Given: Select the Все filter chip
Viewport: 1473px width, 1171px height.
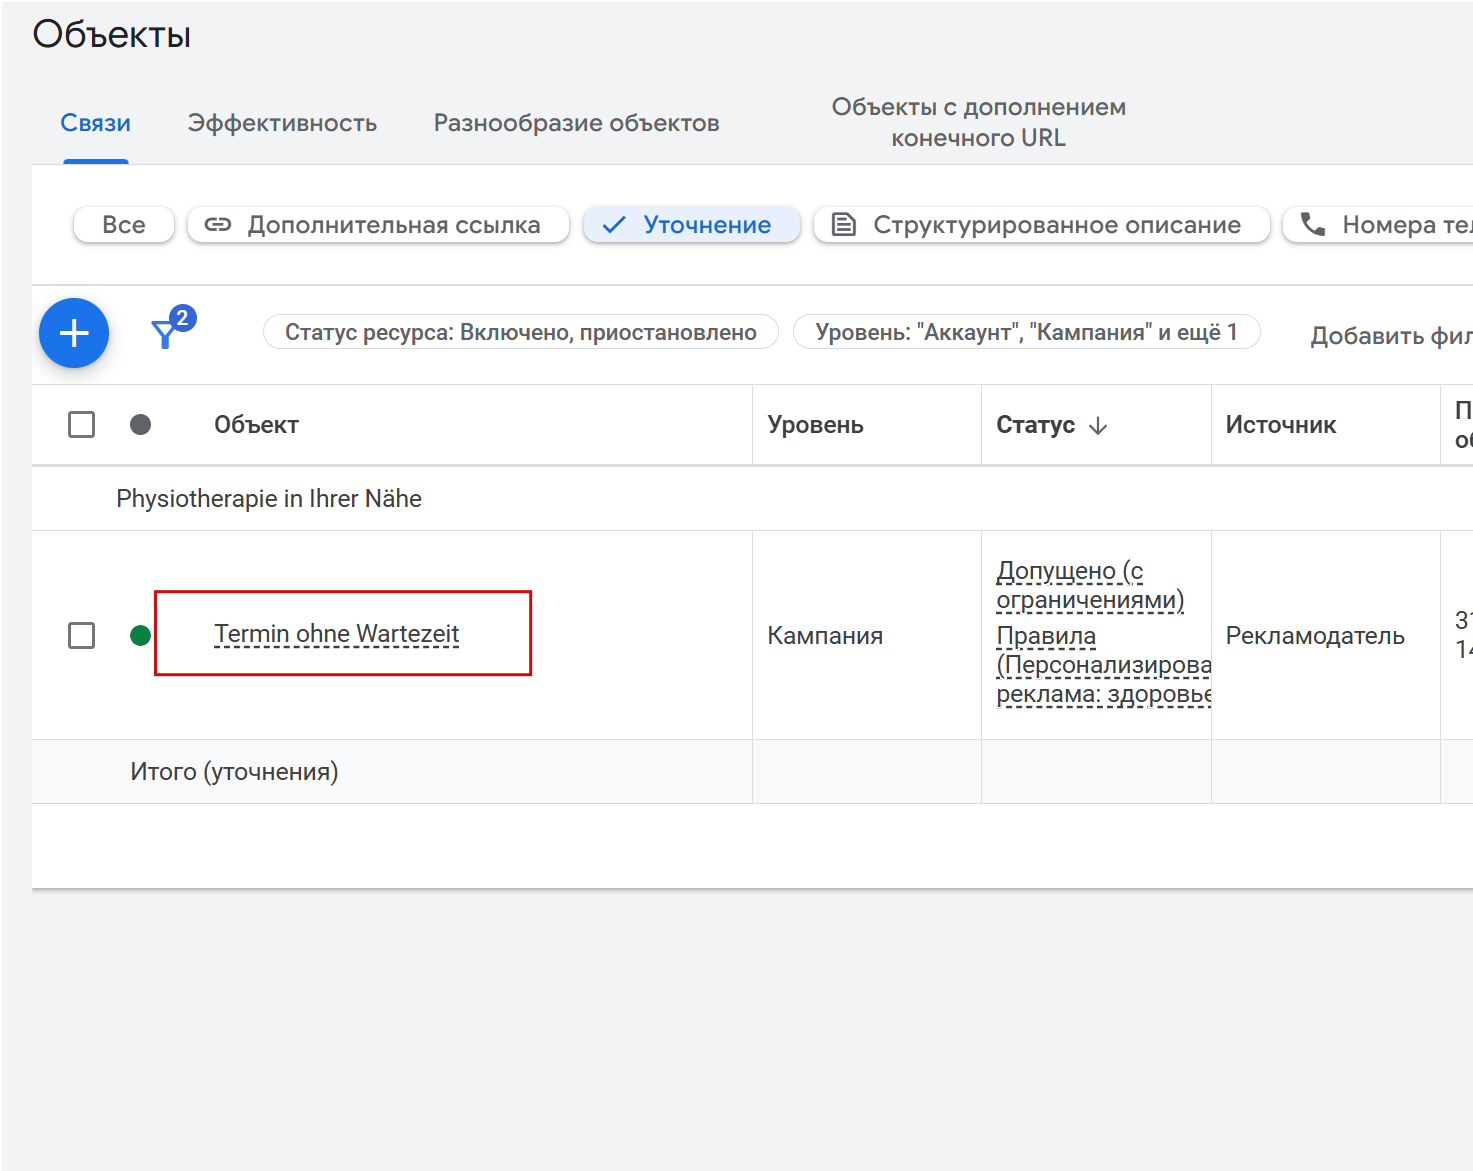Looking at the screenshot, I should 124,225.
